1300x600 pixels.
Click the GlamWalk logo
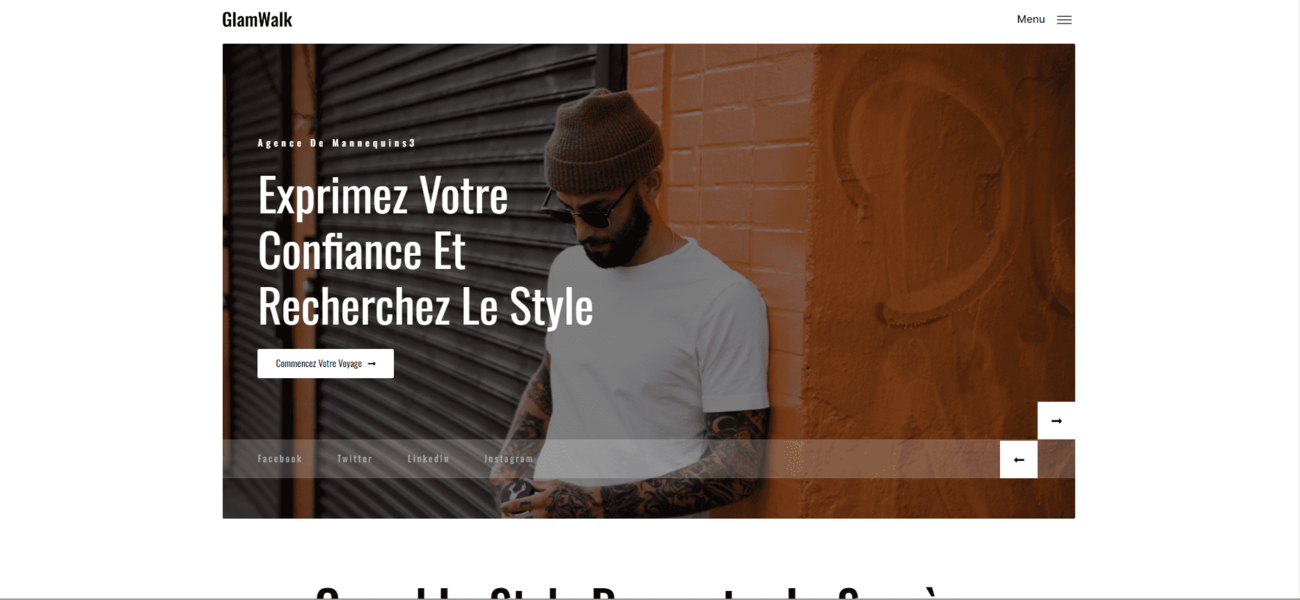point(257,19)
